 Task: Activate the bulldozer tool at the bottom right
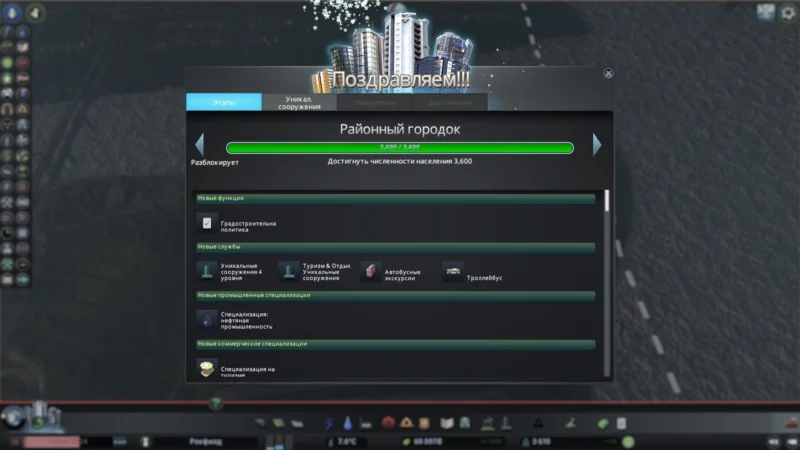tap(792, 422)
